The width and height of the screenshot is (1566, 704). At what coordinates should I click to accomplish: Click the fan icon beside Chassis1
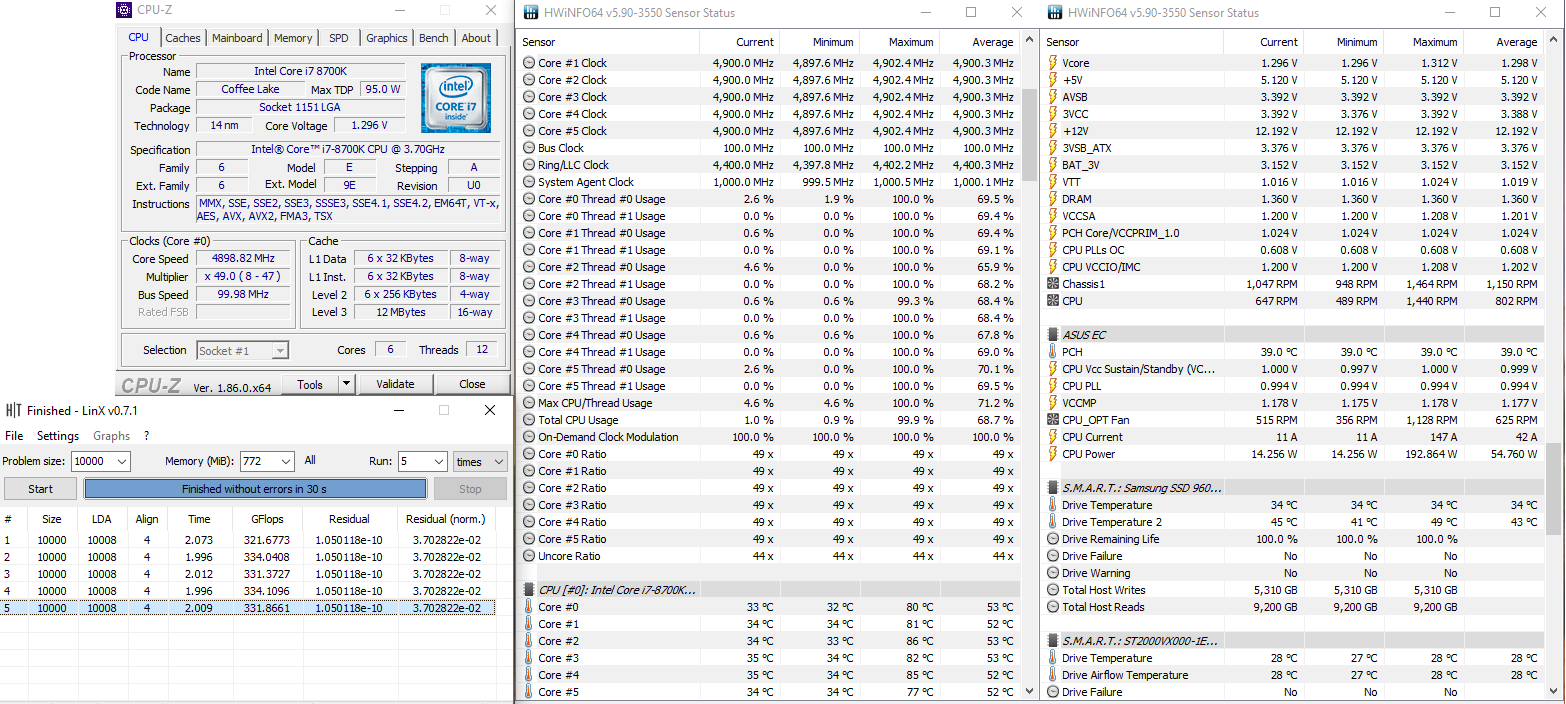[1052, 284]
